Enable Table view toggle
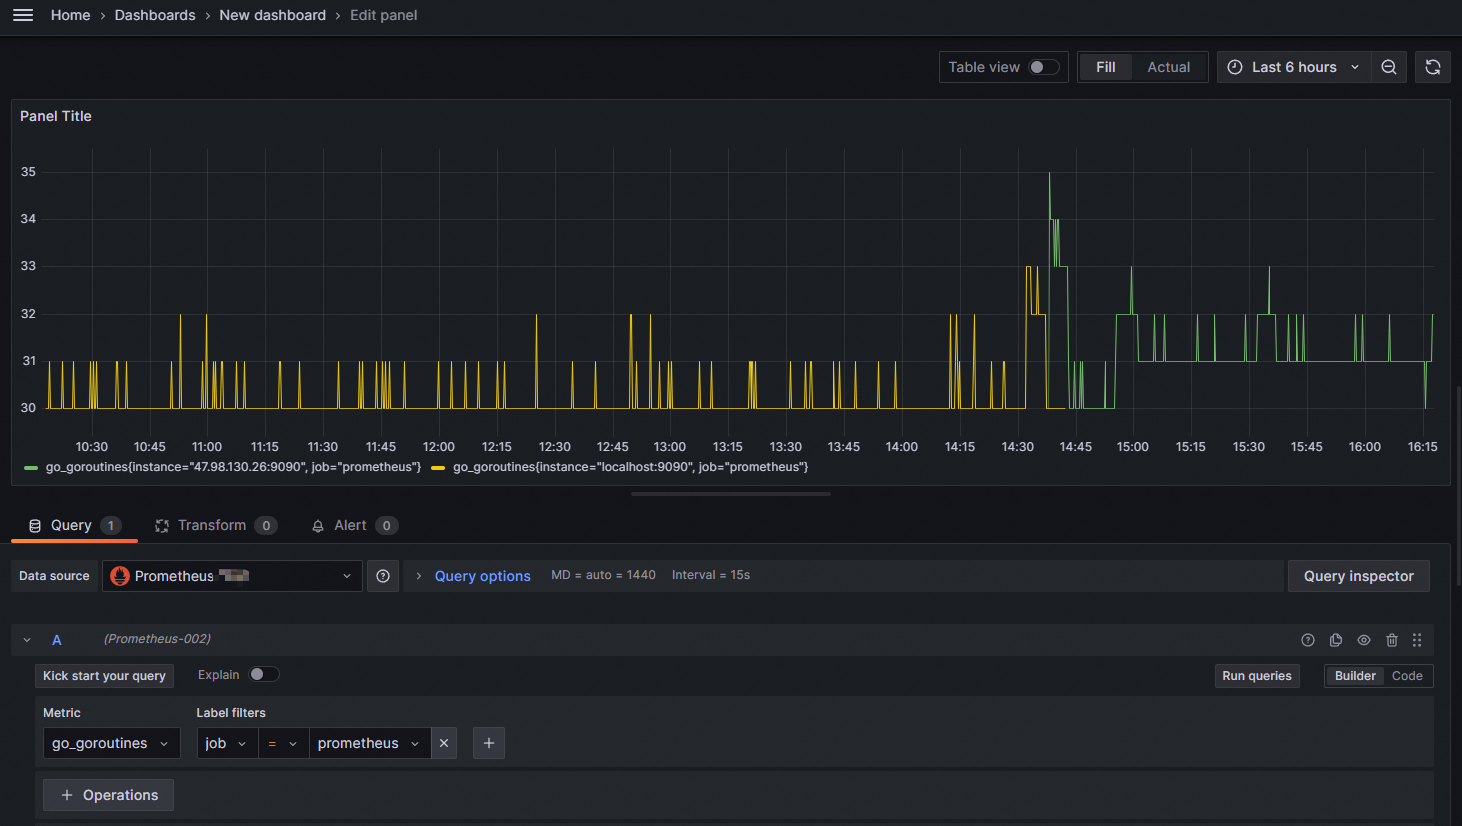 [x=1044, y=66]
